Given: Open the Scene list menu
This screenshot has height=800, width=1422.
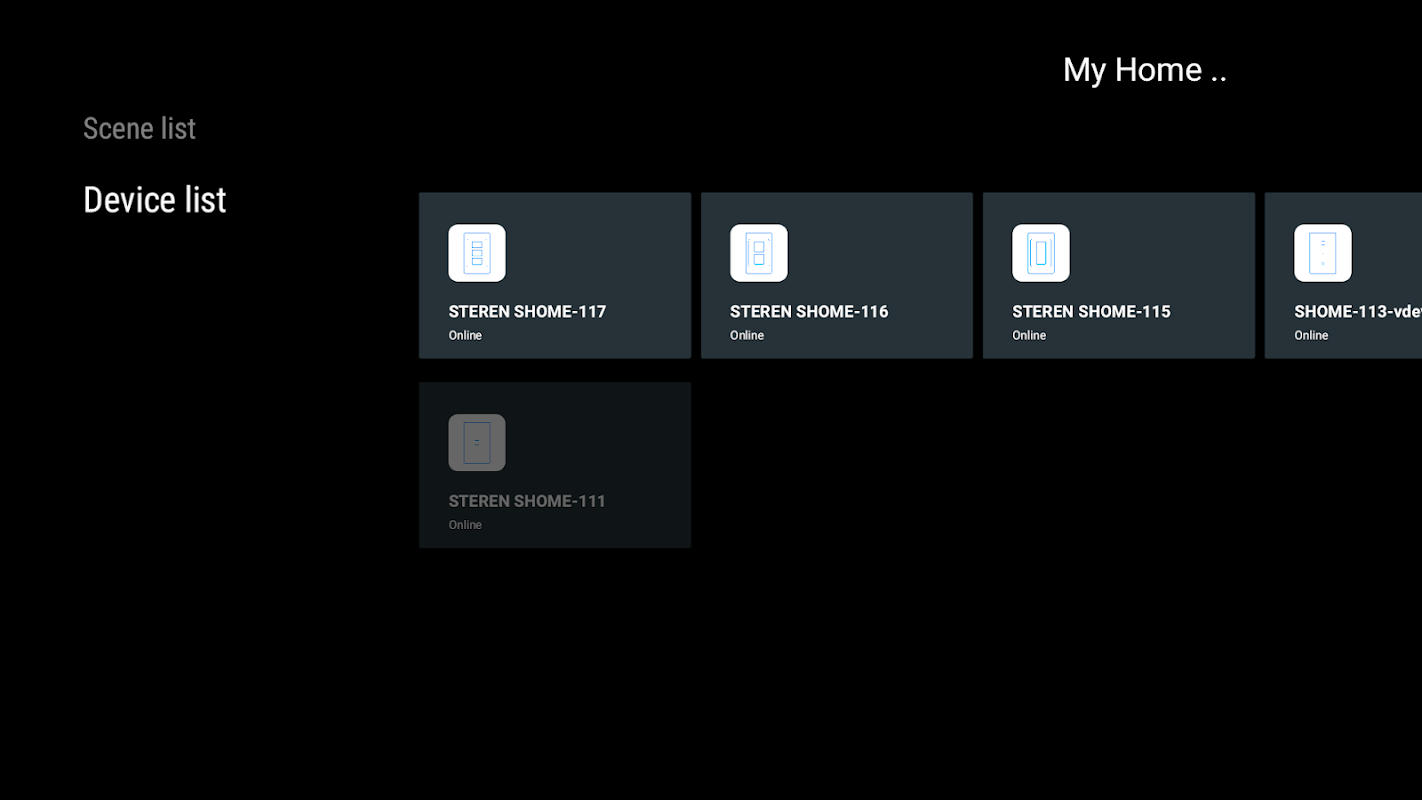Looking at the screenshot, I should (139, 128).
